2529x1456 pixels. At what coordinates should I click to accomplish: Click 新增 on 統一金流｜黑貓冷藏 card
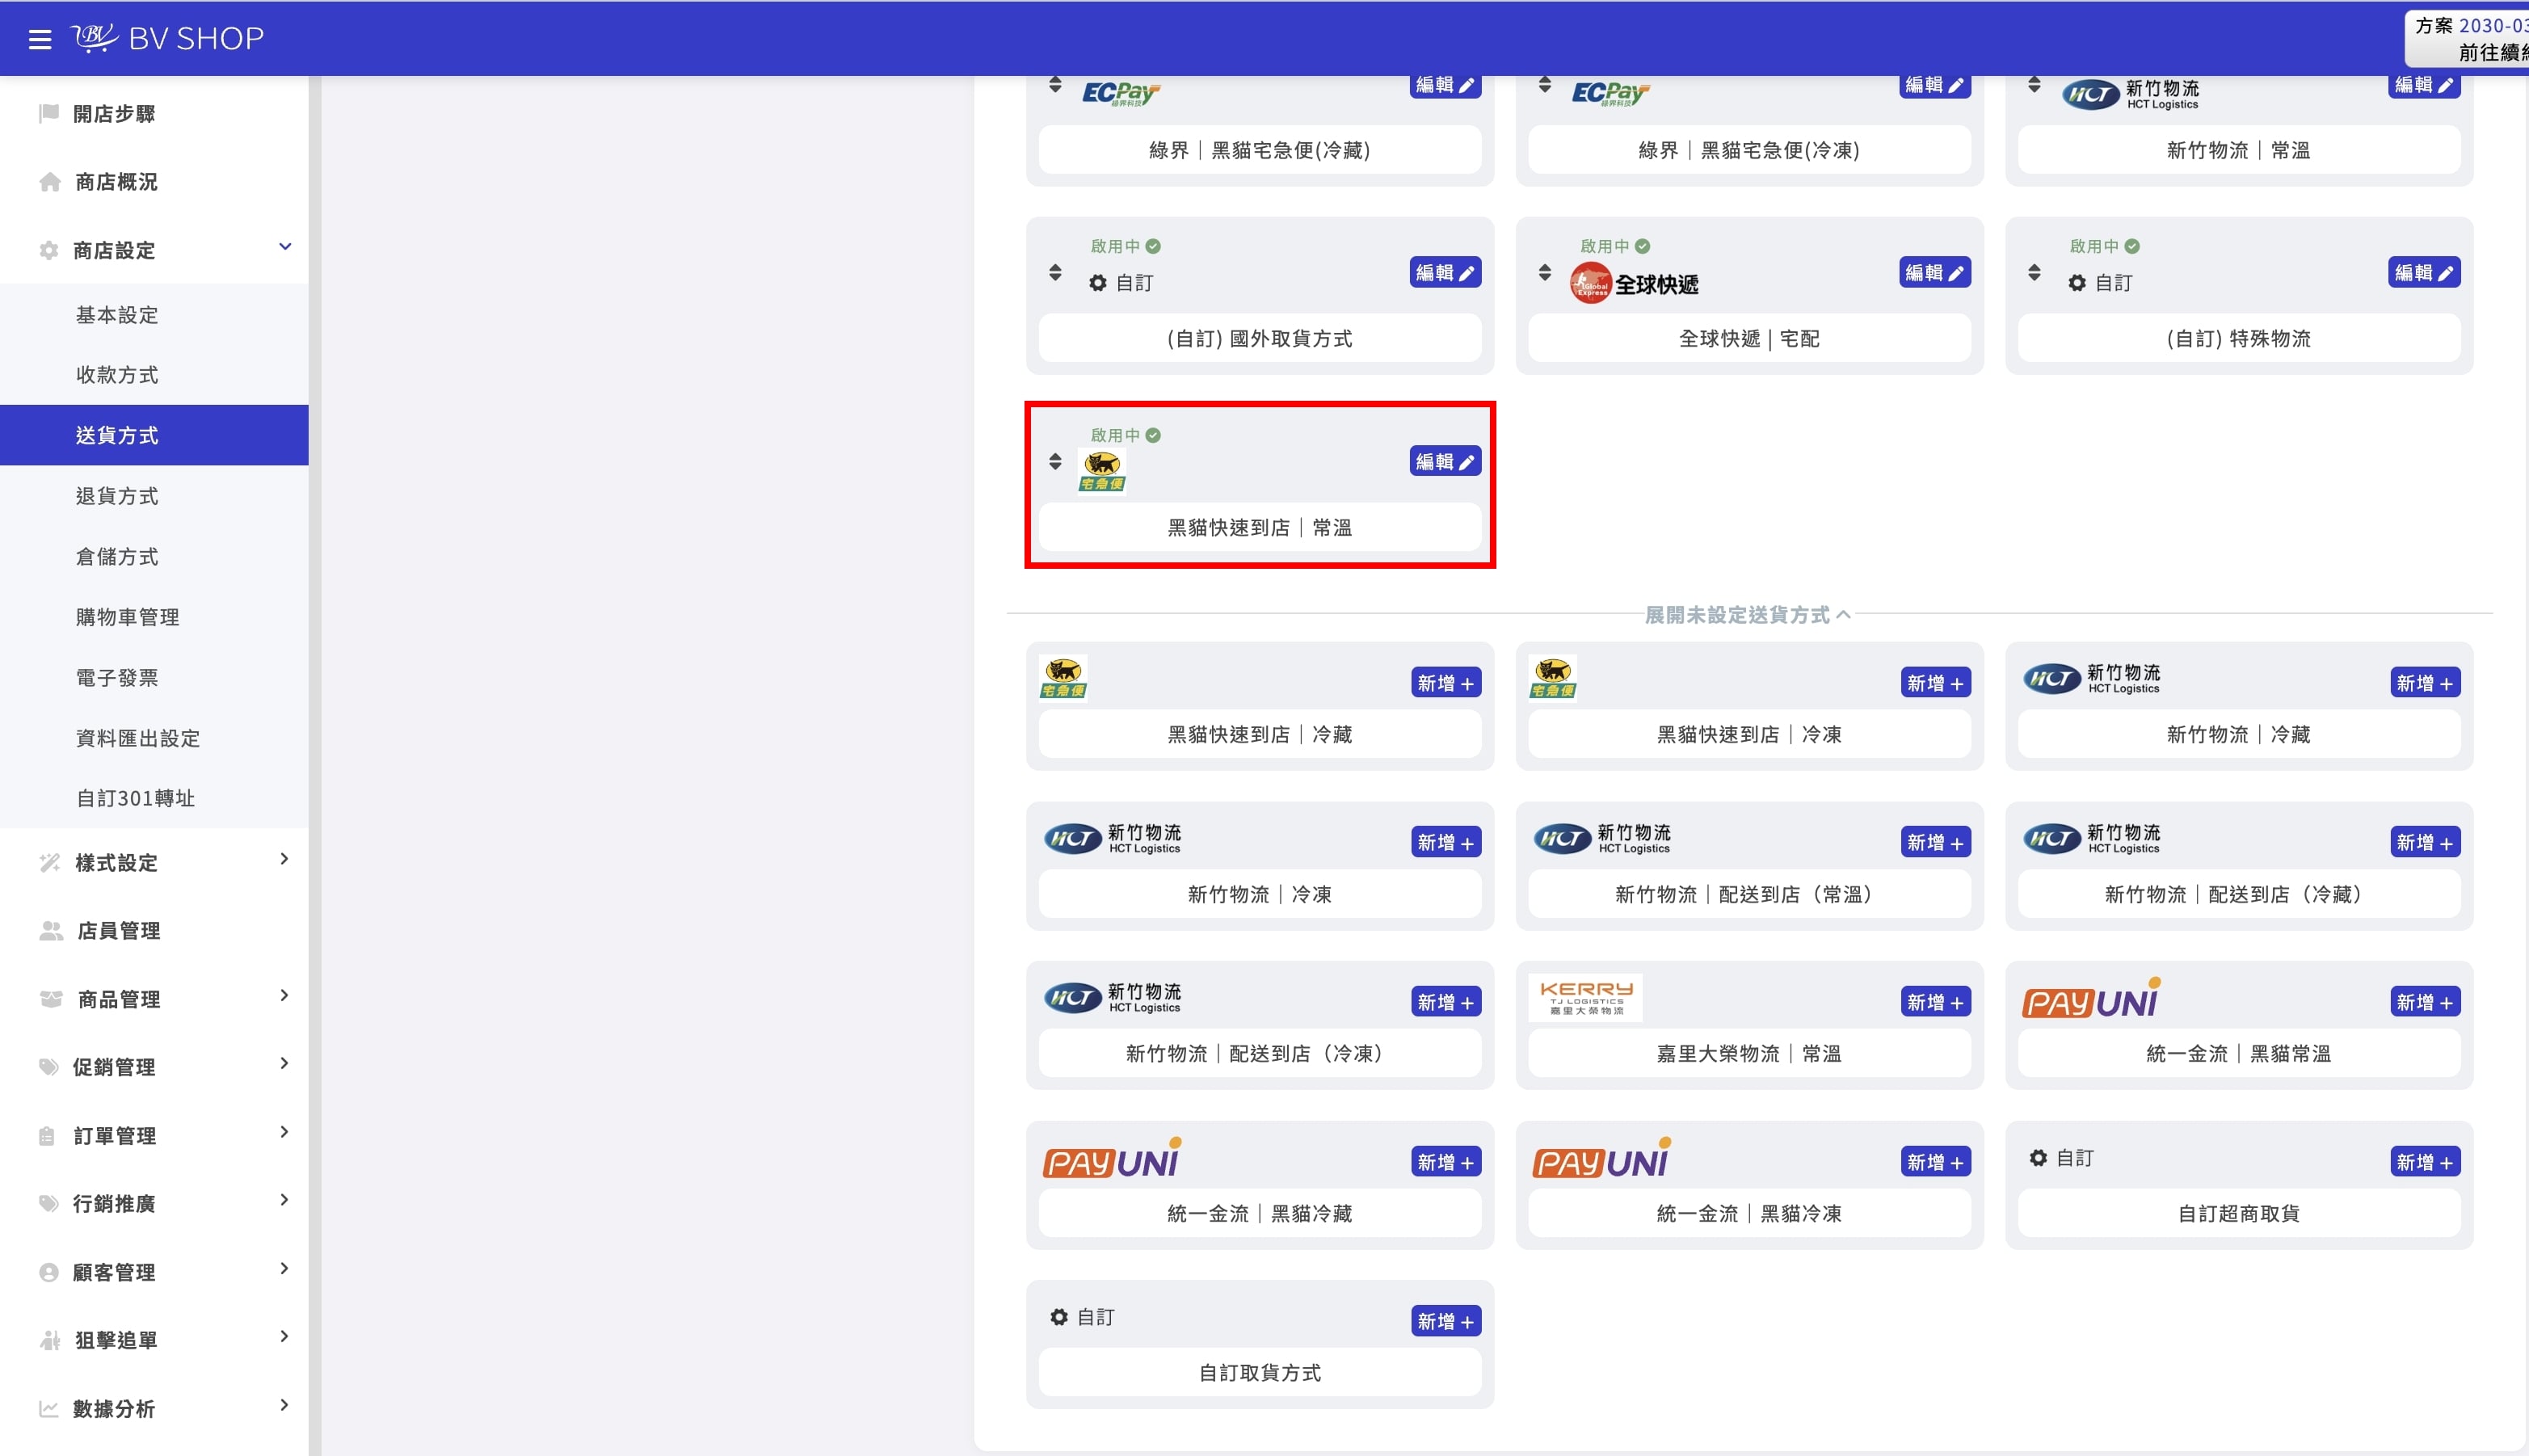click(1445, 1162)
